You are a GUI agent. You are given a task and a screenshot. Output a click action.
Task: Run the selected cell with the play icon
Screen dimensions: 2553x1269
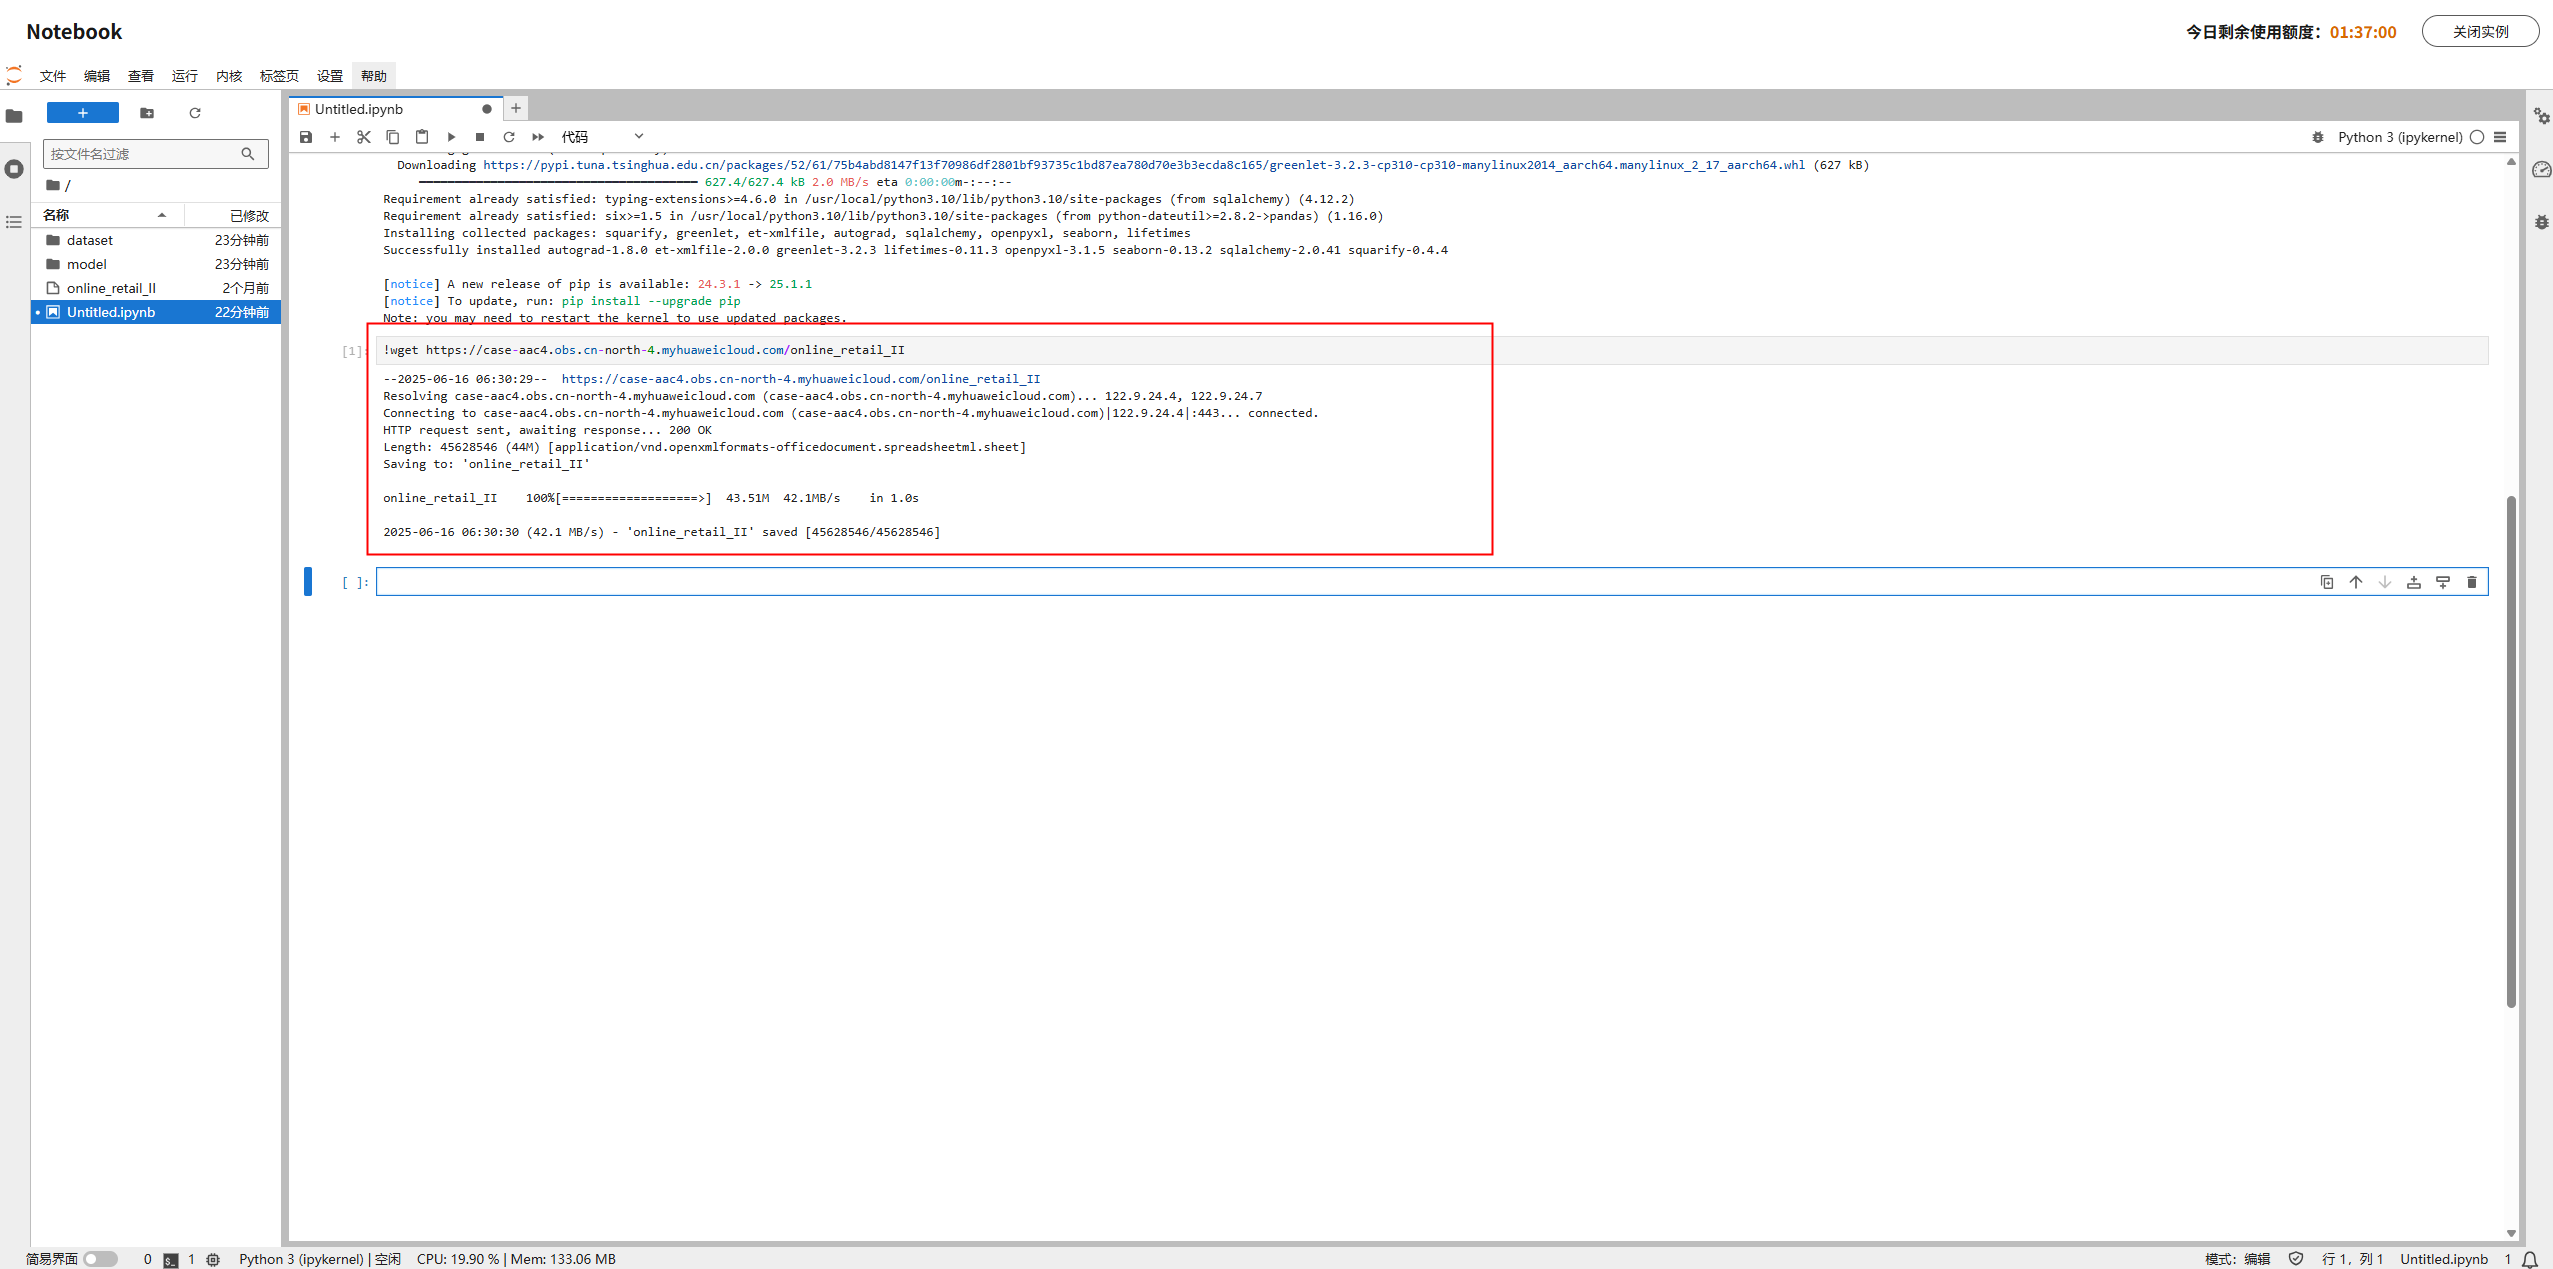(451, 137)
